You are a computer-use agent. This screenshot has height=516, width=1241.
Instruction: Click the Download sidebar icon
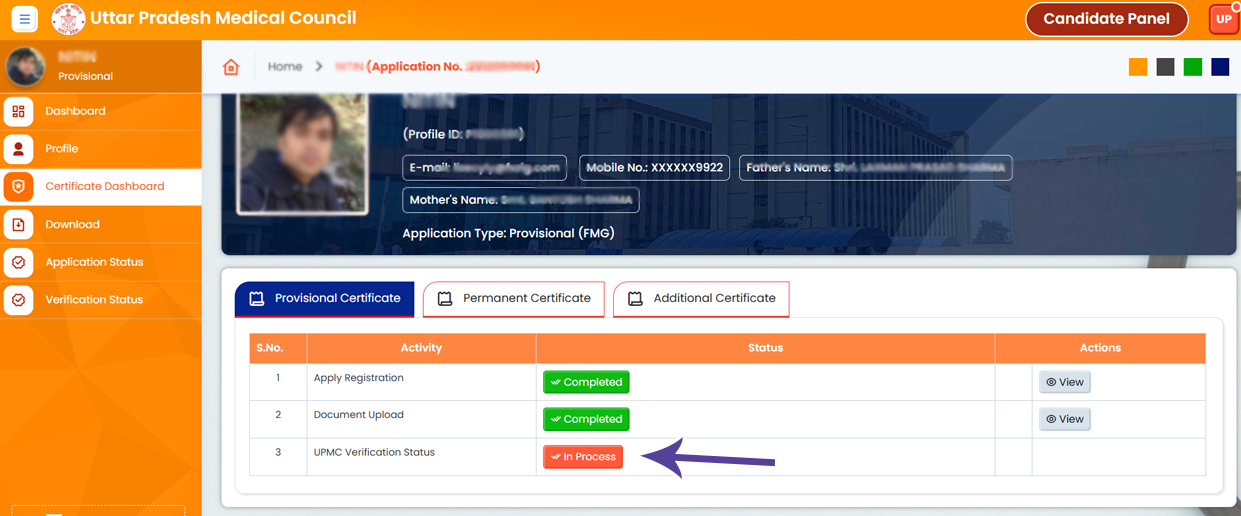19,225
